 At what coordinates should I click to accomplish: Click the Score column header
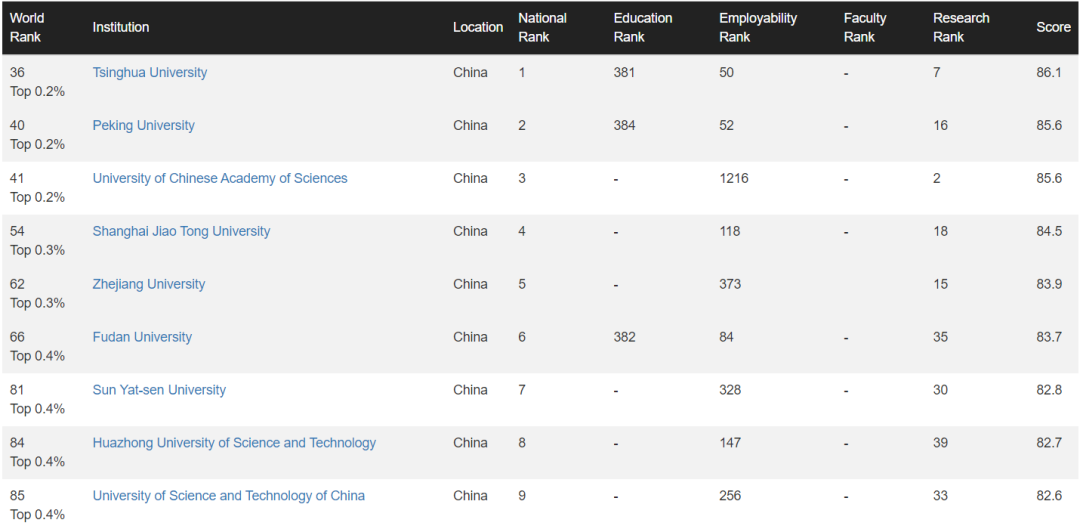pos(1054,28)
